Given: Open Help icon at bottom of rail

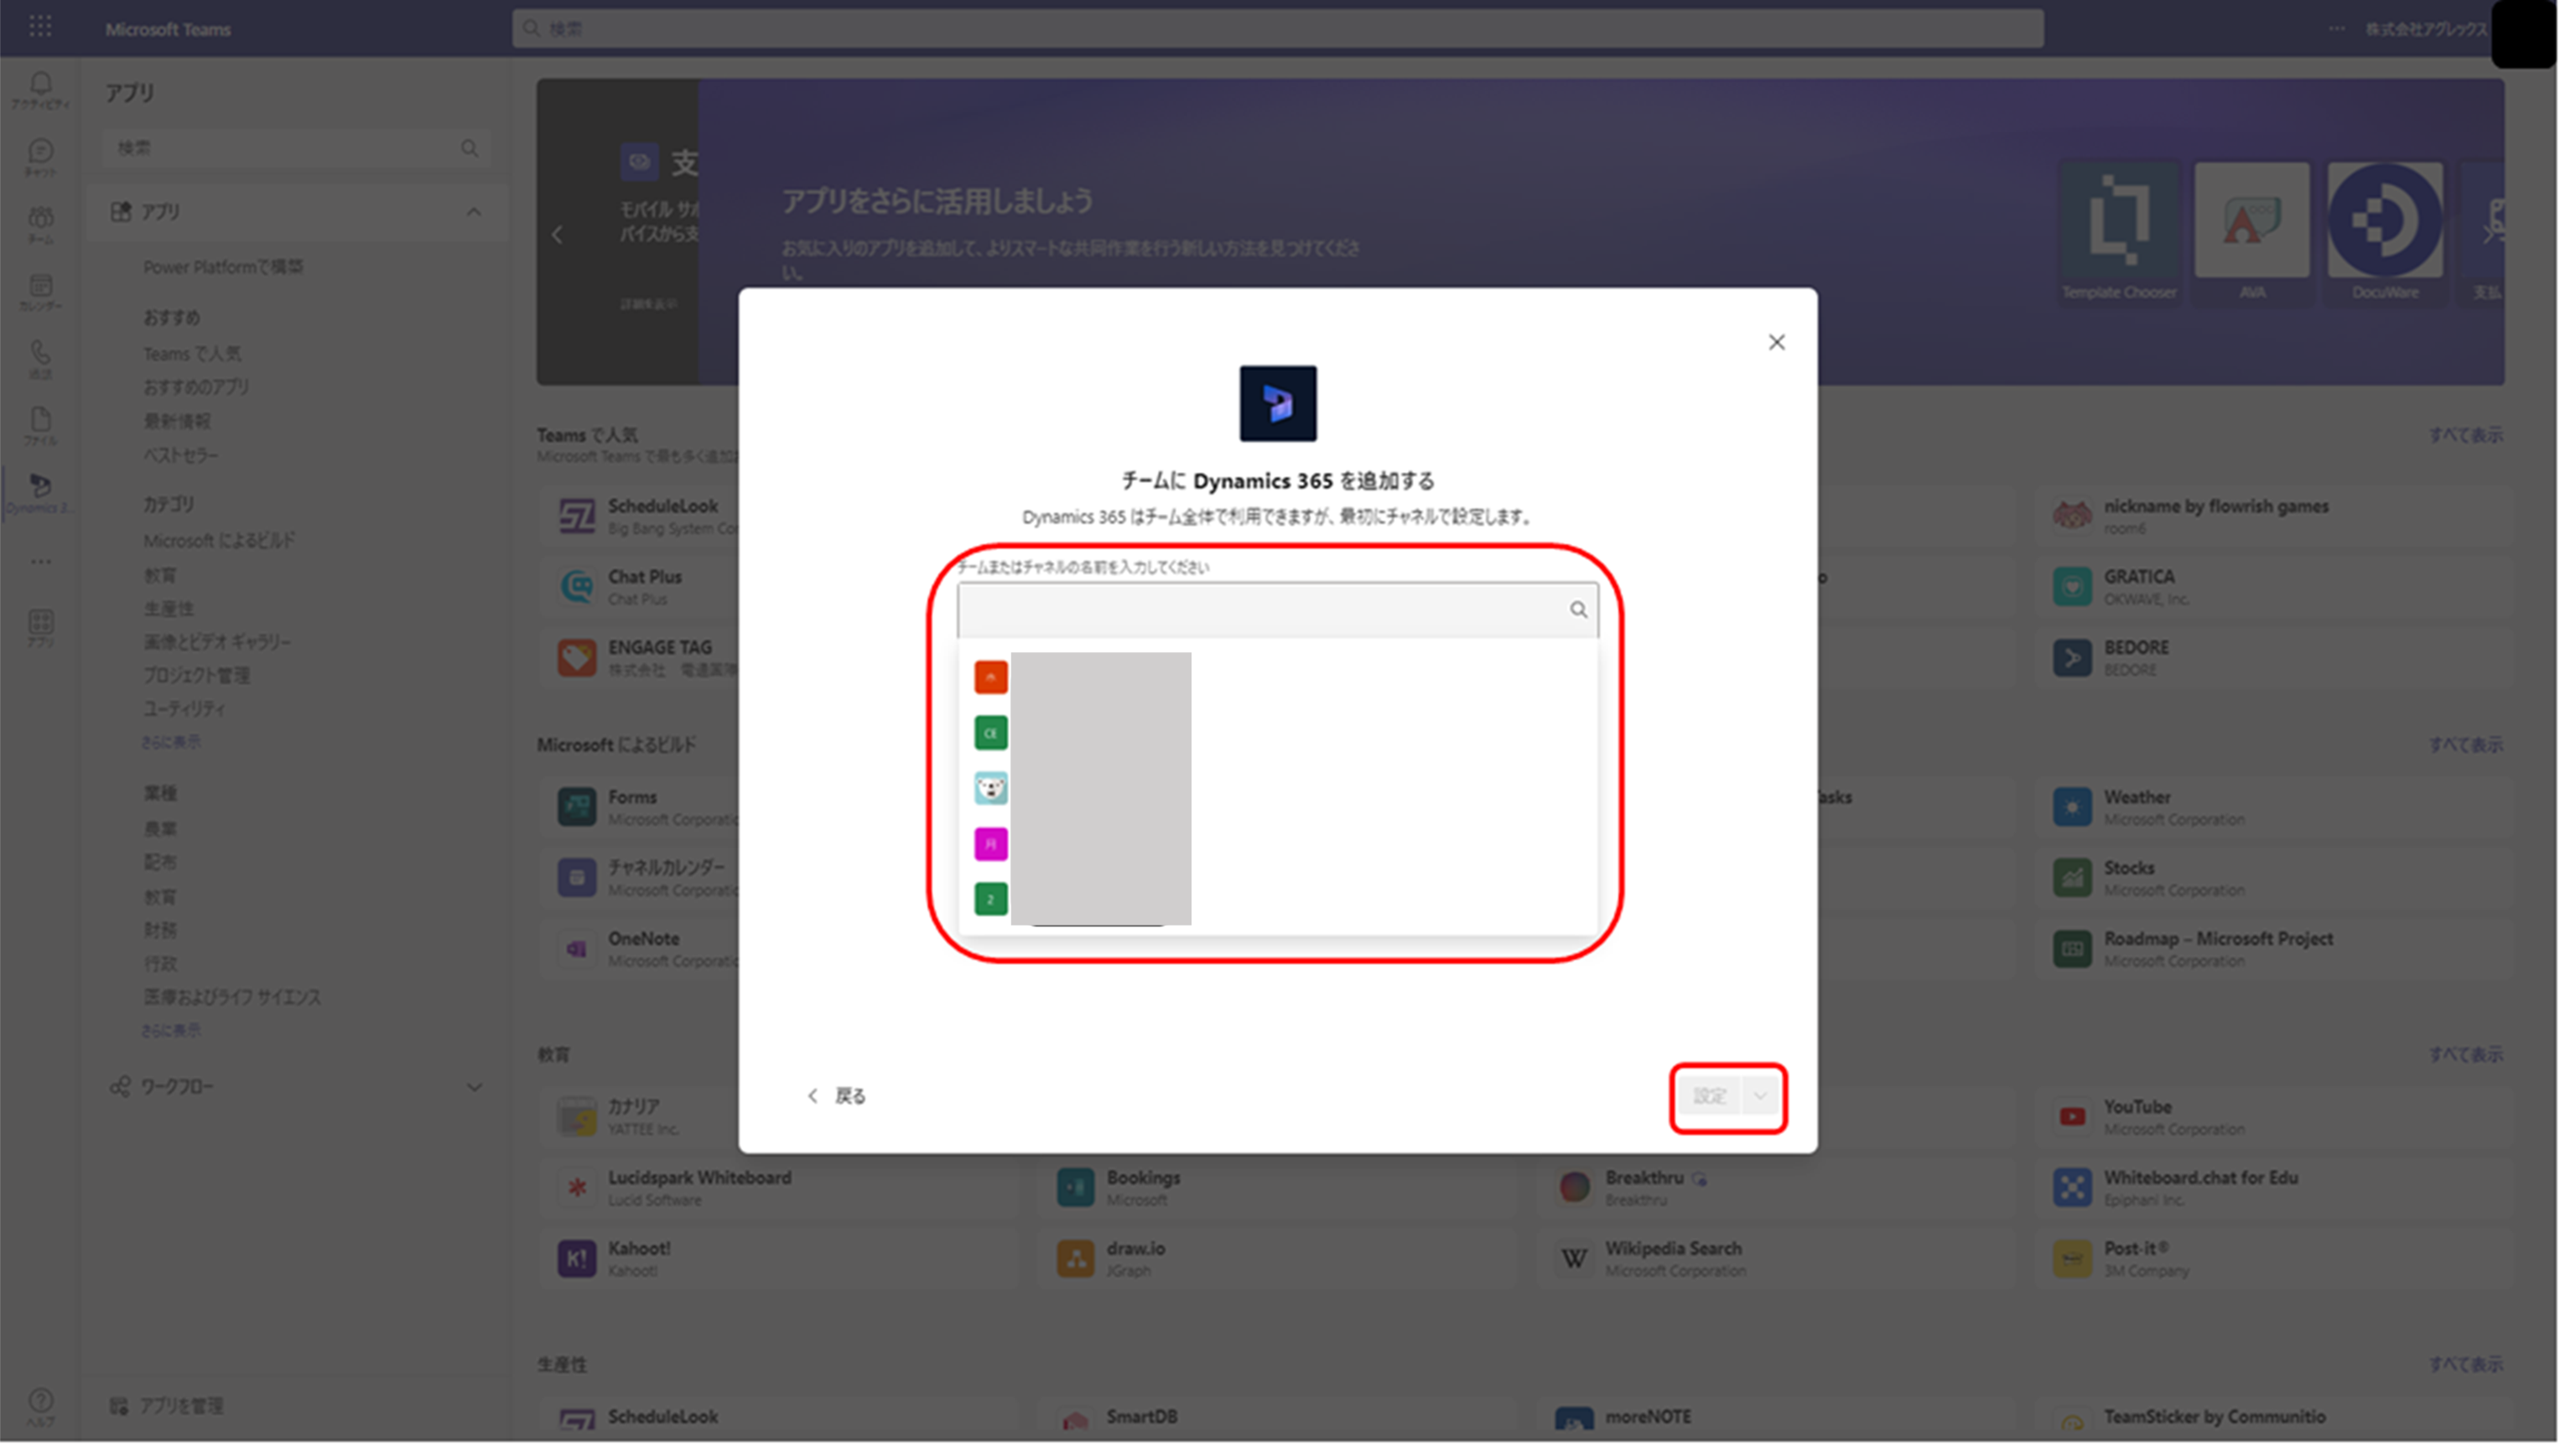Looking at the screenshot, I should tap(41, 1407).
